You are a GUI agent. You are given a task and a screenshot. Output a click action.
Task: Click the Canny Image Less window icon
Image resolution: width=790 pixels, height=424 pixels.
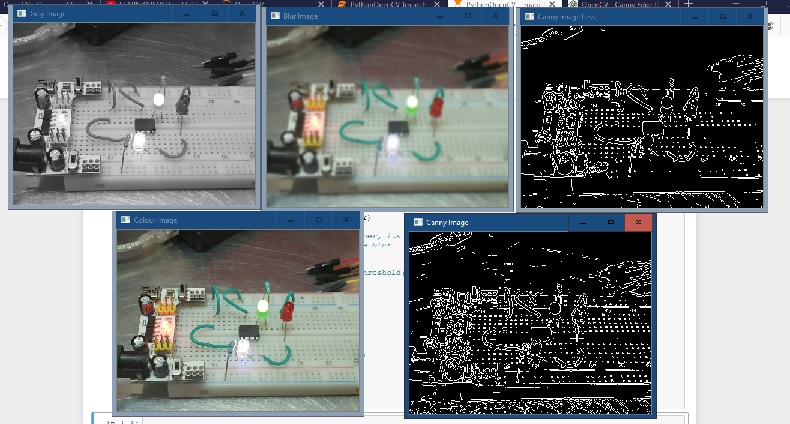[x=529, y=17]
